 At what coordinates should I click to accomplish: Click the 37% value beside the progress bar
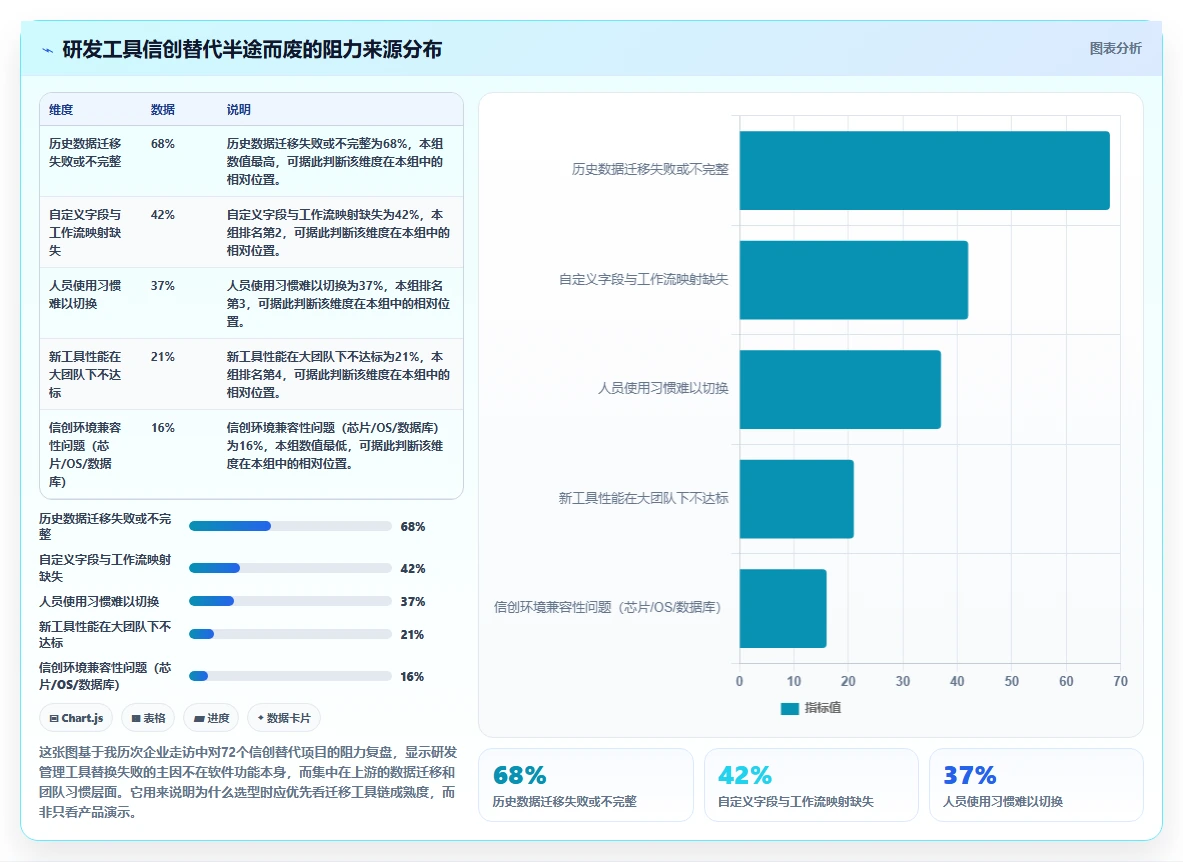pyautogui.click(x=413, y=601)
